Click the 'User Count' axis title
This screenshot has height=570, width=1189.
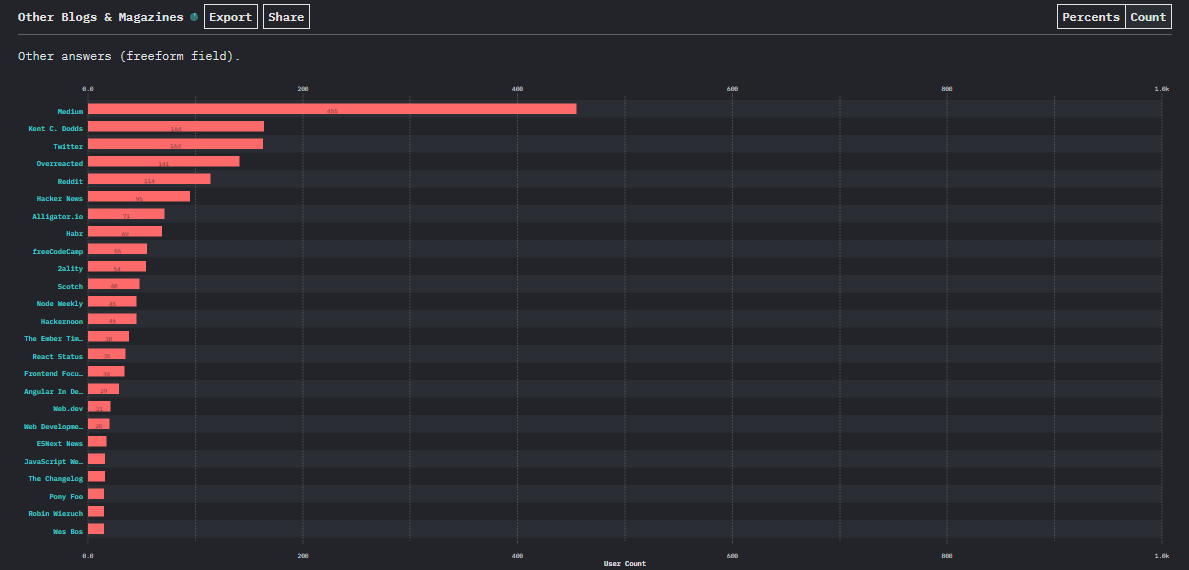click(x=625, y=564)
